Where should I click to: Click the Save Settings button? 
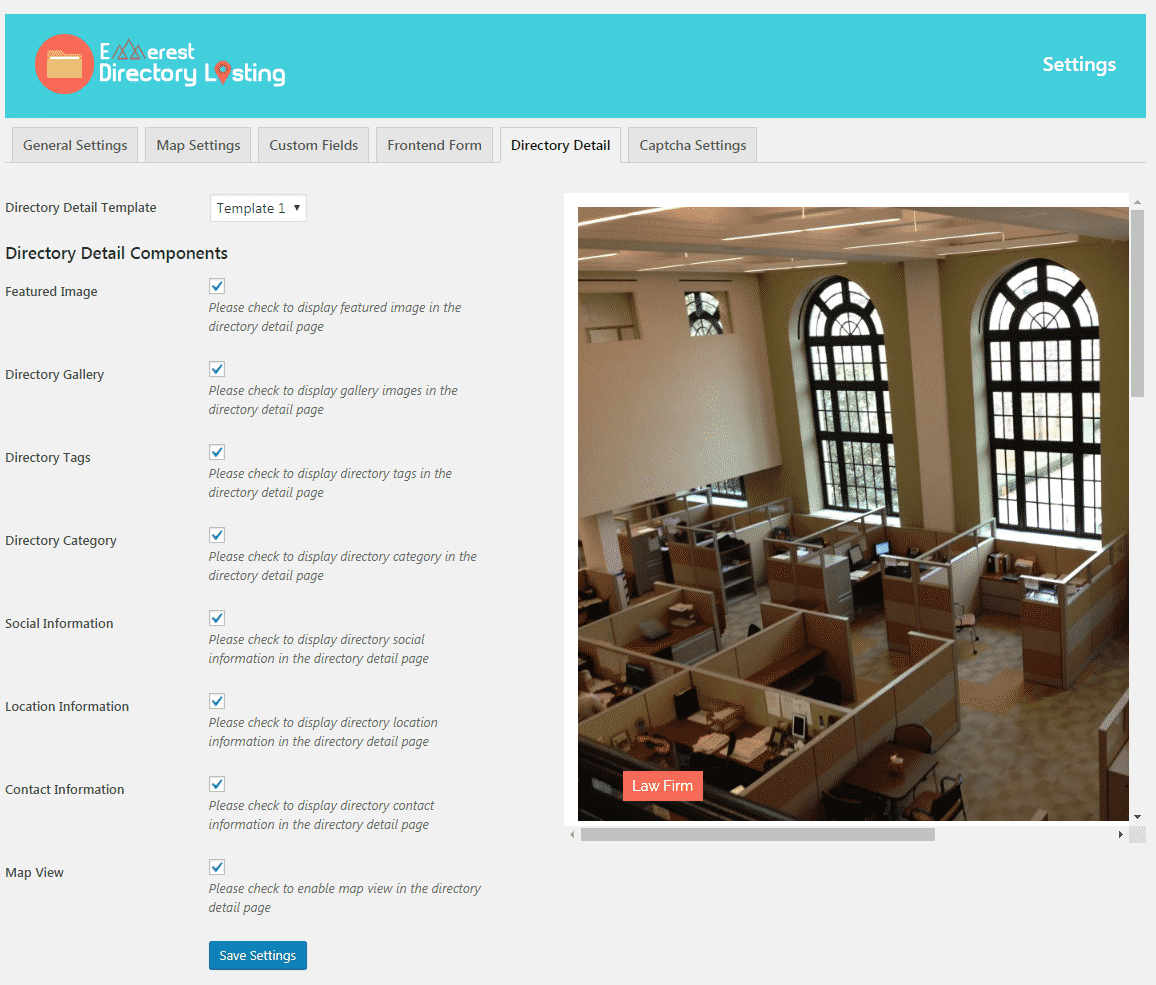pyautogui.click(x=257, y=956)
